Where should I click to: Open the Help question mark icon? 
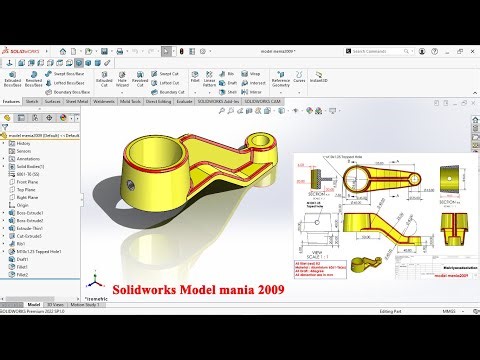click(434, 51)
